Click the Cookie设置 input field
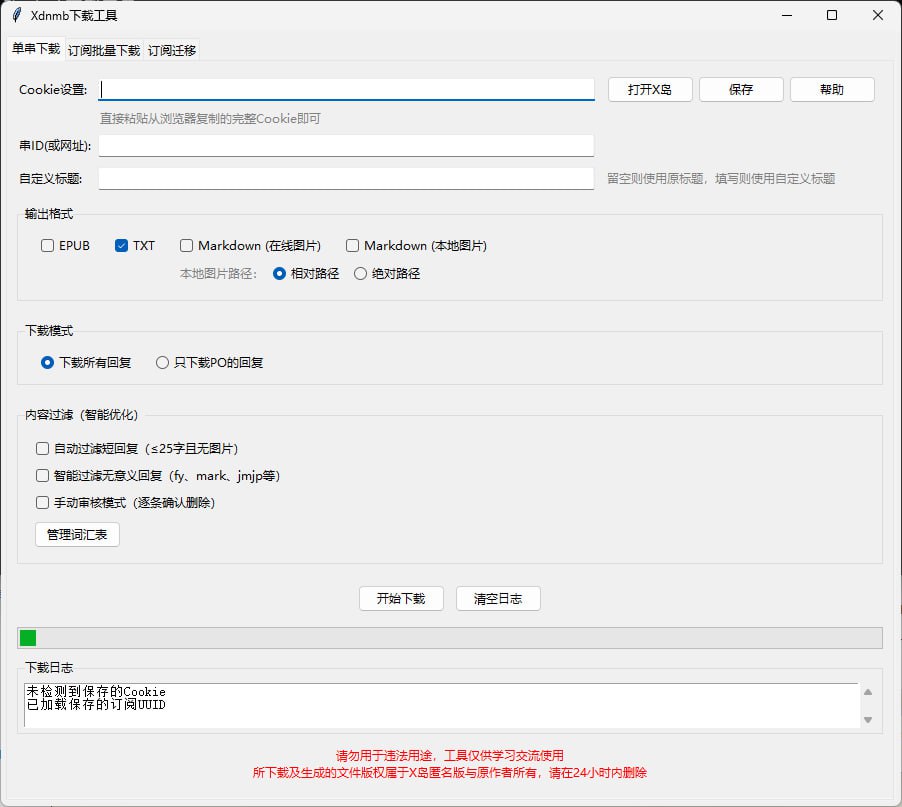This screenshot has width=902, height=807. click(346, 89)
